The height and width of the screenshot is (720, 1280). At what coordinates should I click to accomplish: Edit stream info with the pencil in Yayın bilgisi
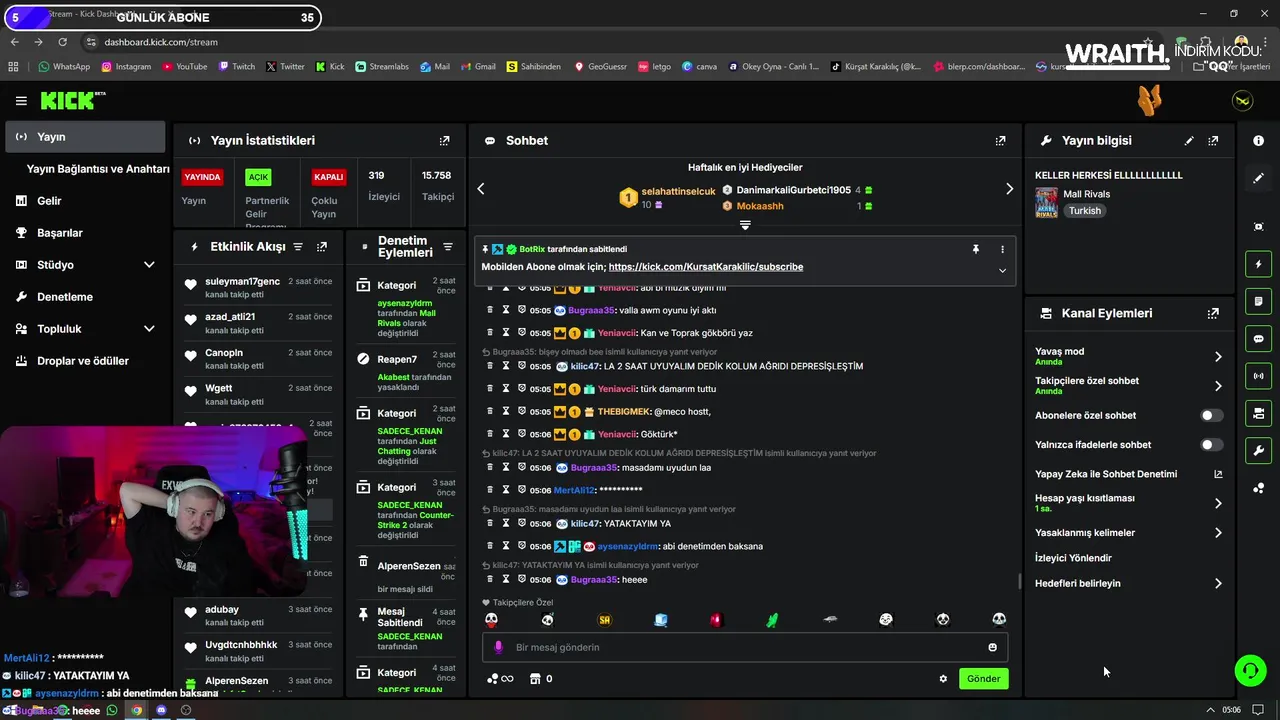coord(1189,141)
